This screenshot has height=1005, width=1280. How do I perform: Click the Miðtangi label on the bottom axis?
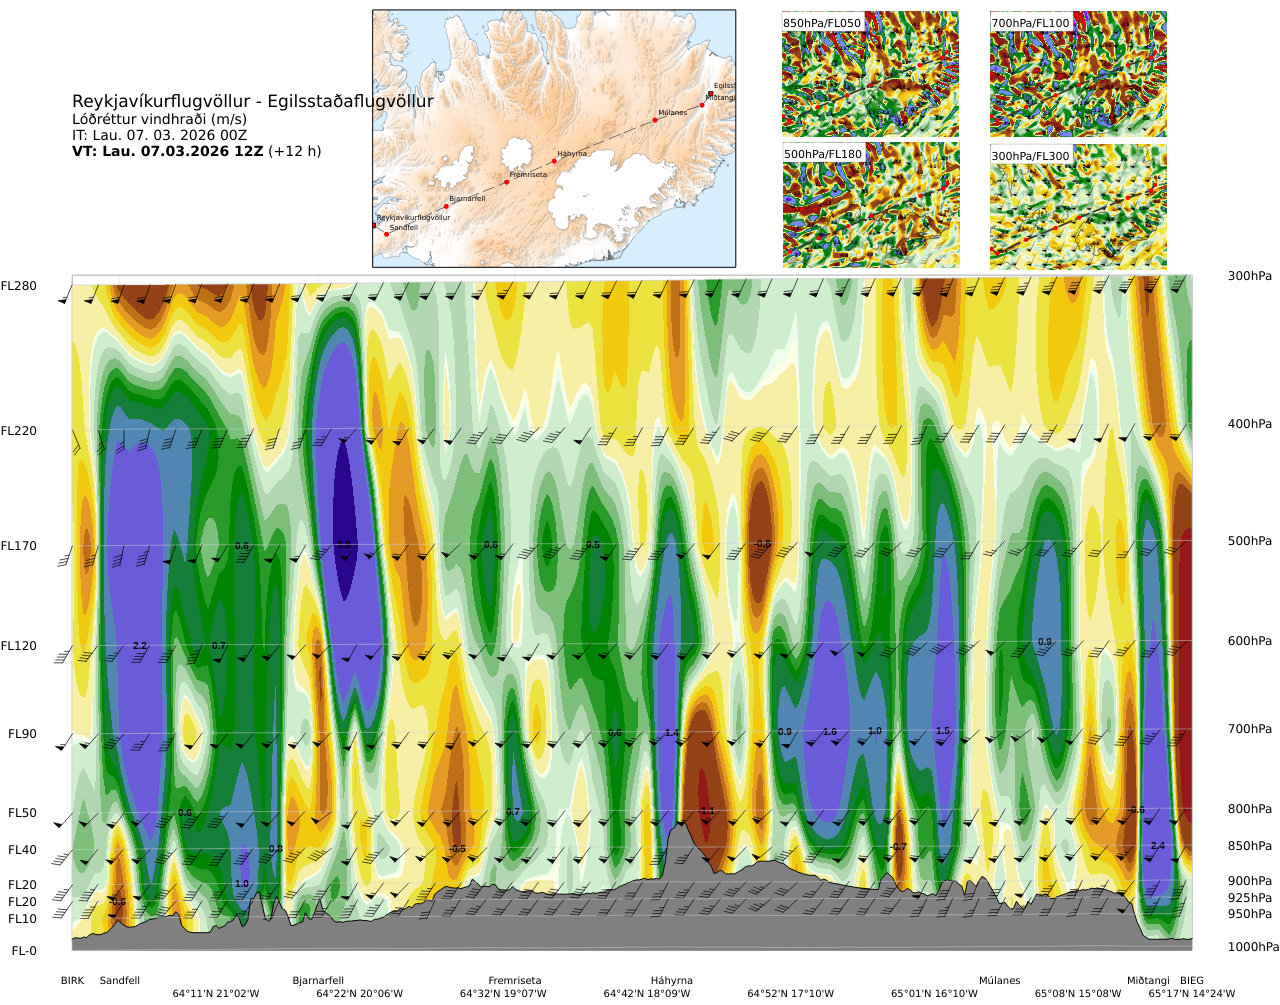(x=1148, y=981)
